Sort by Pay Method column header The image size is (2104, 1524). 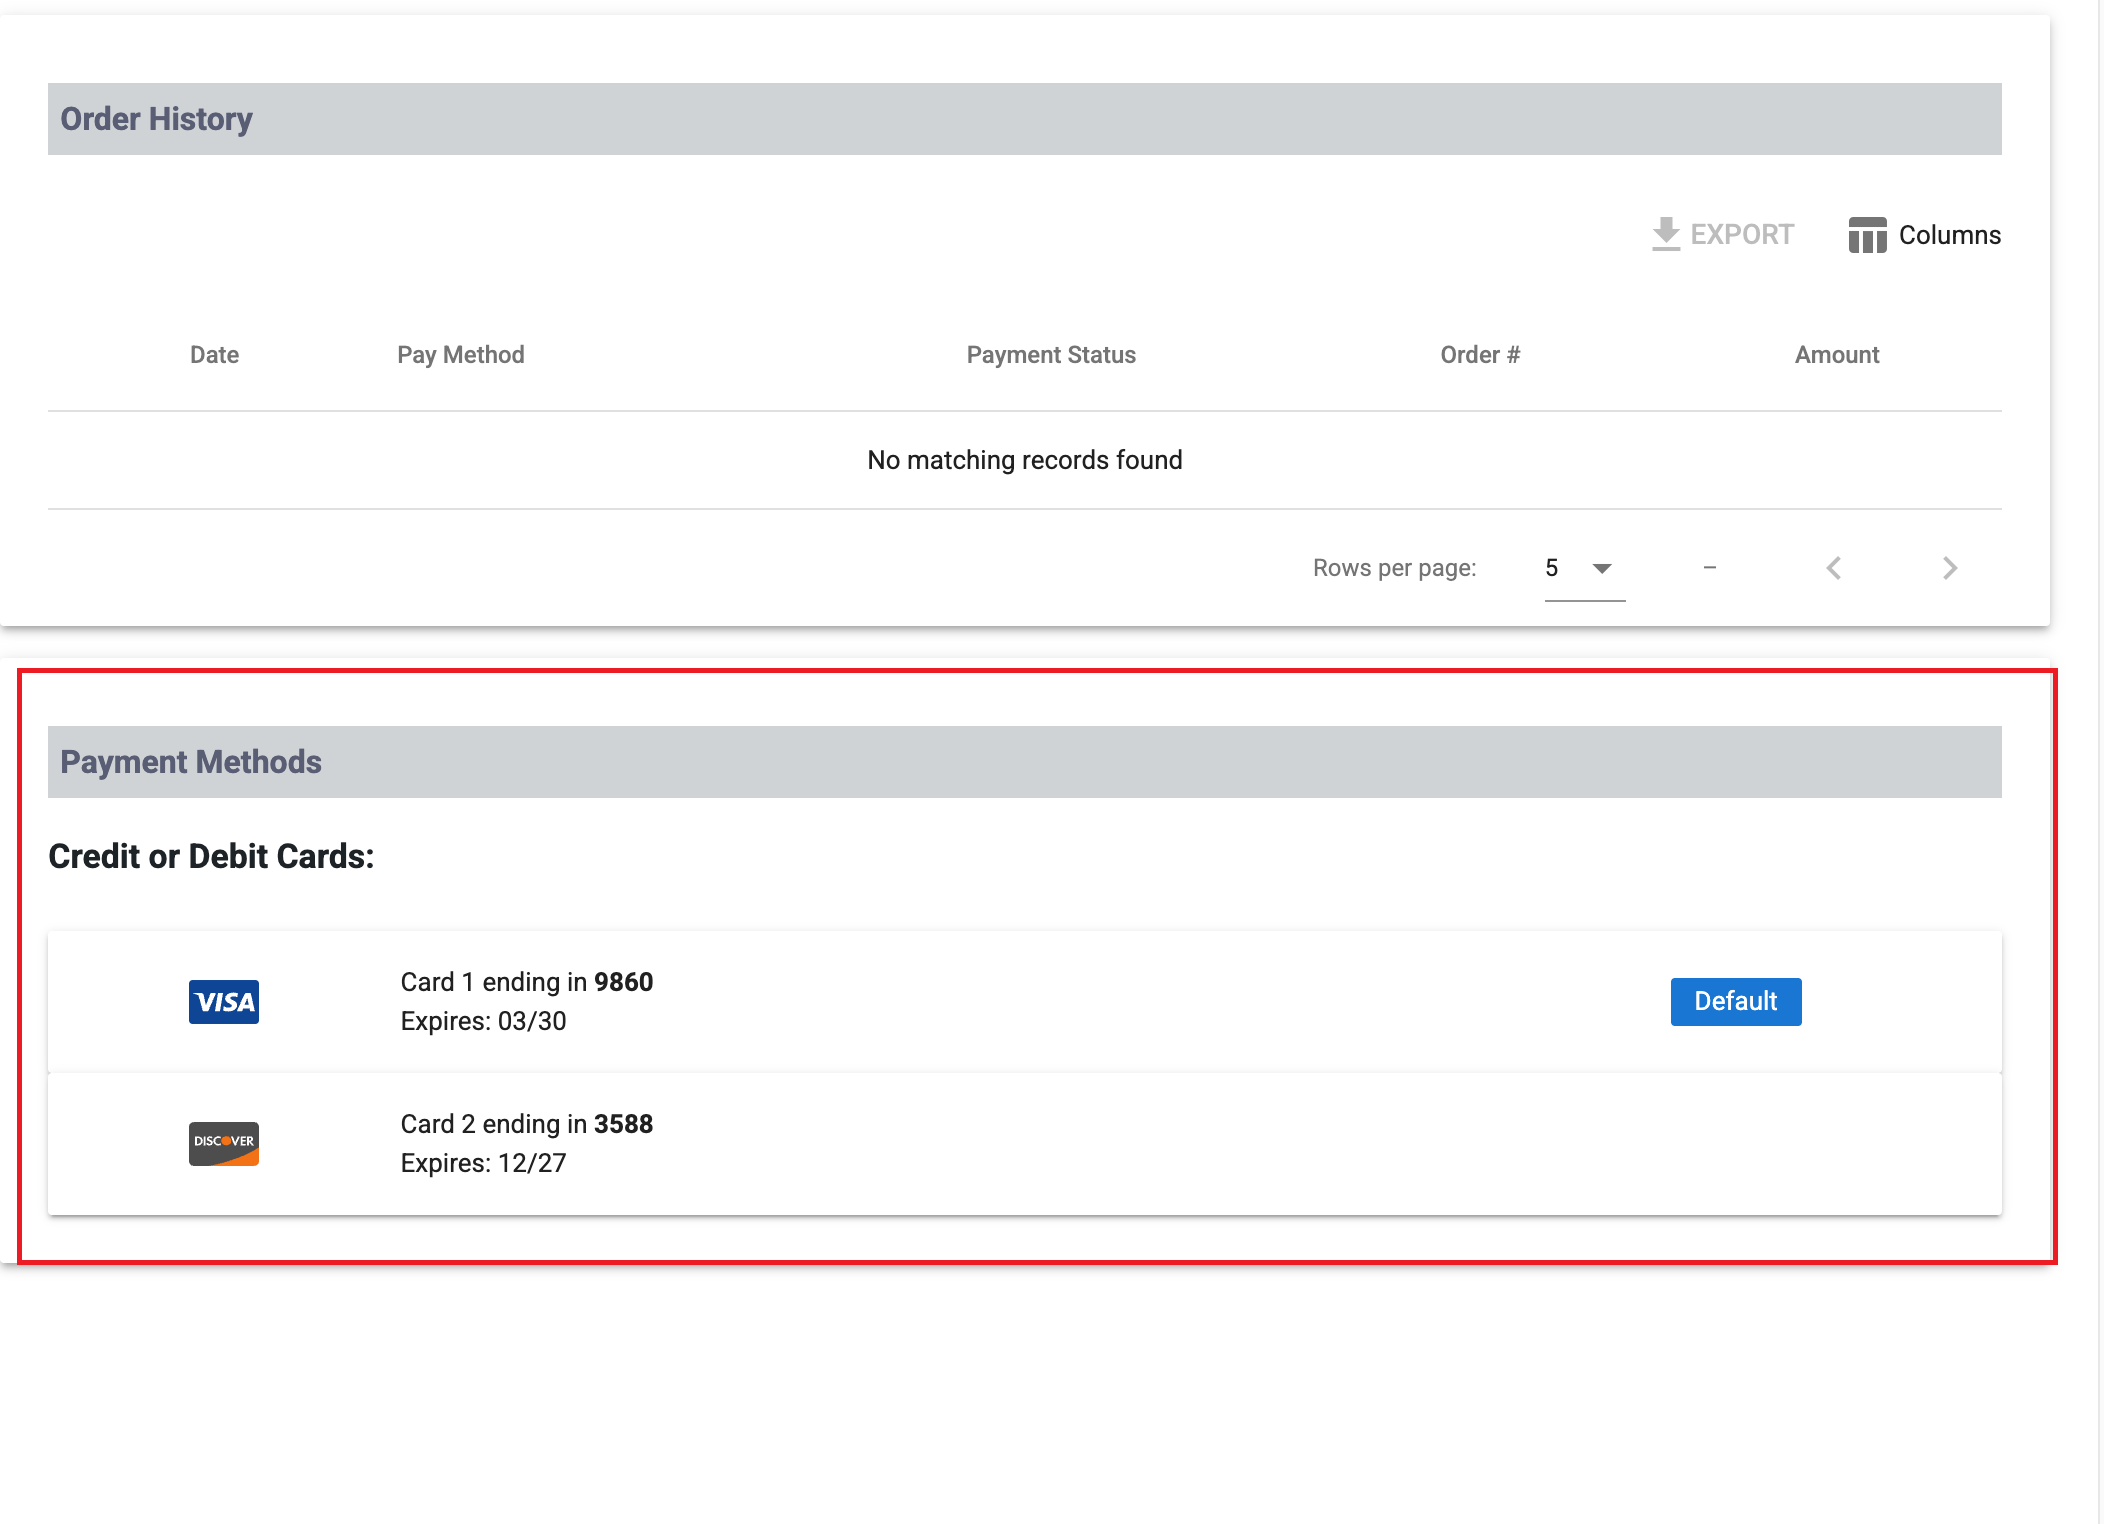coord(460,355)
